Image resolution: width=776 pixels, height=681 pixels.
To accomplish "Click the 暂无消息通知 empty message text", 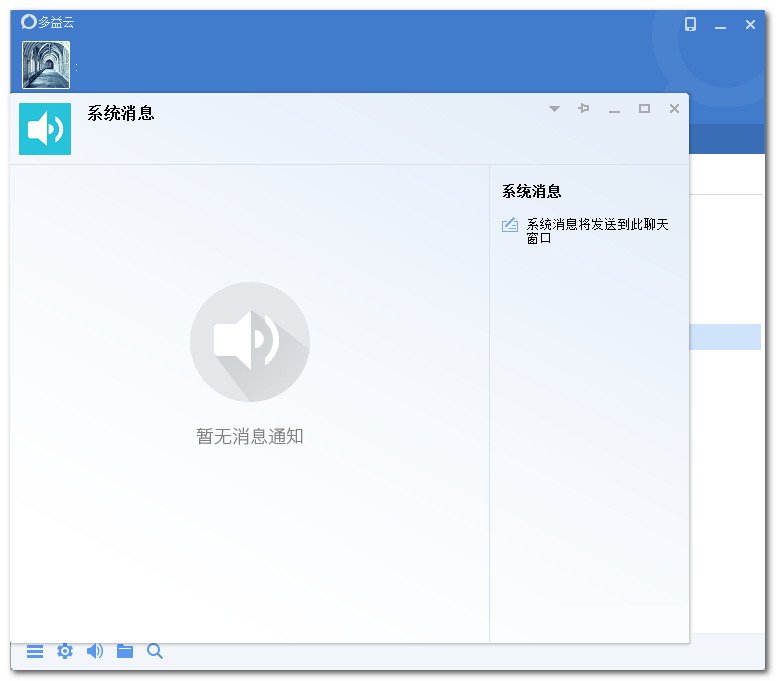I will [x=250, y=436].
